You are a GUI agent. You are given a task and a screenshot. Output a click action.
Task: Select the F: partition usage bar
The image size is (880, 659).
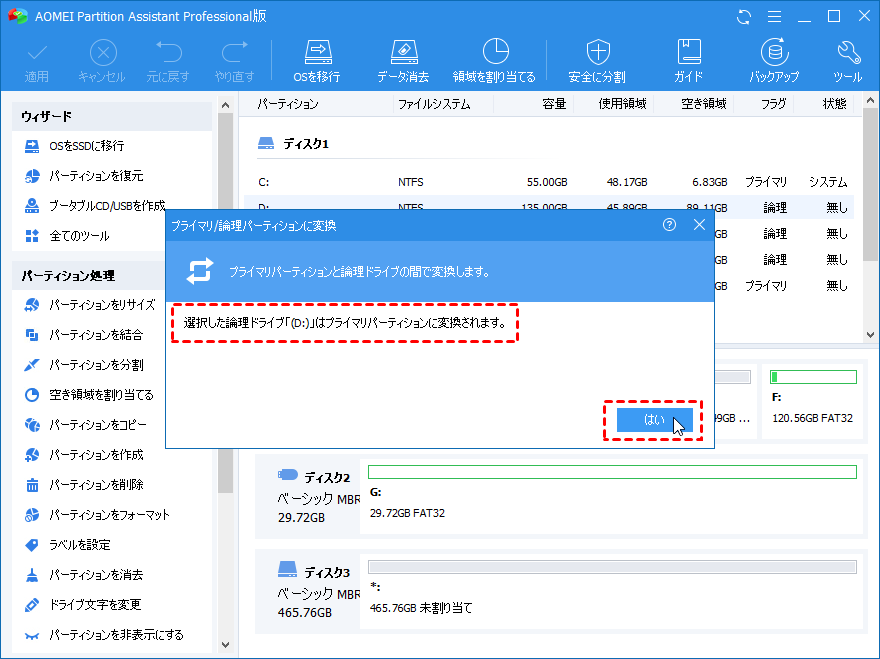pos(813,377)
